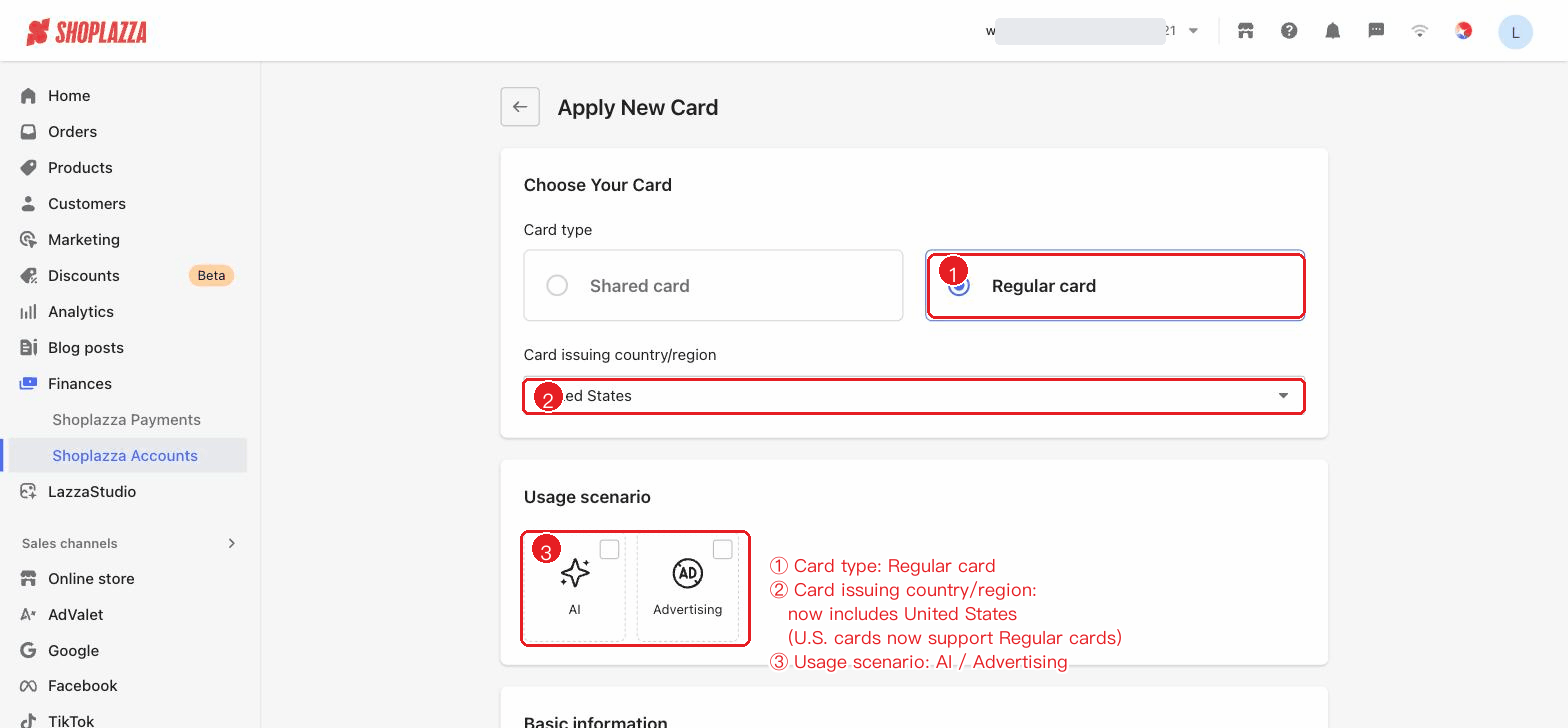The height and width of the screenshot is (728, 1568).
Task: Click the user avatar labeled L
Action: pyautogui.click(x=1515, y=32)
